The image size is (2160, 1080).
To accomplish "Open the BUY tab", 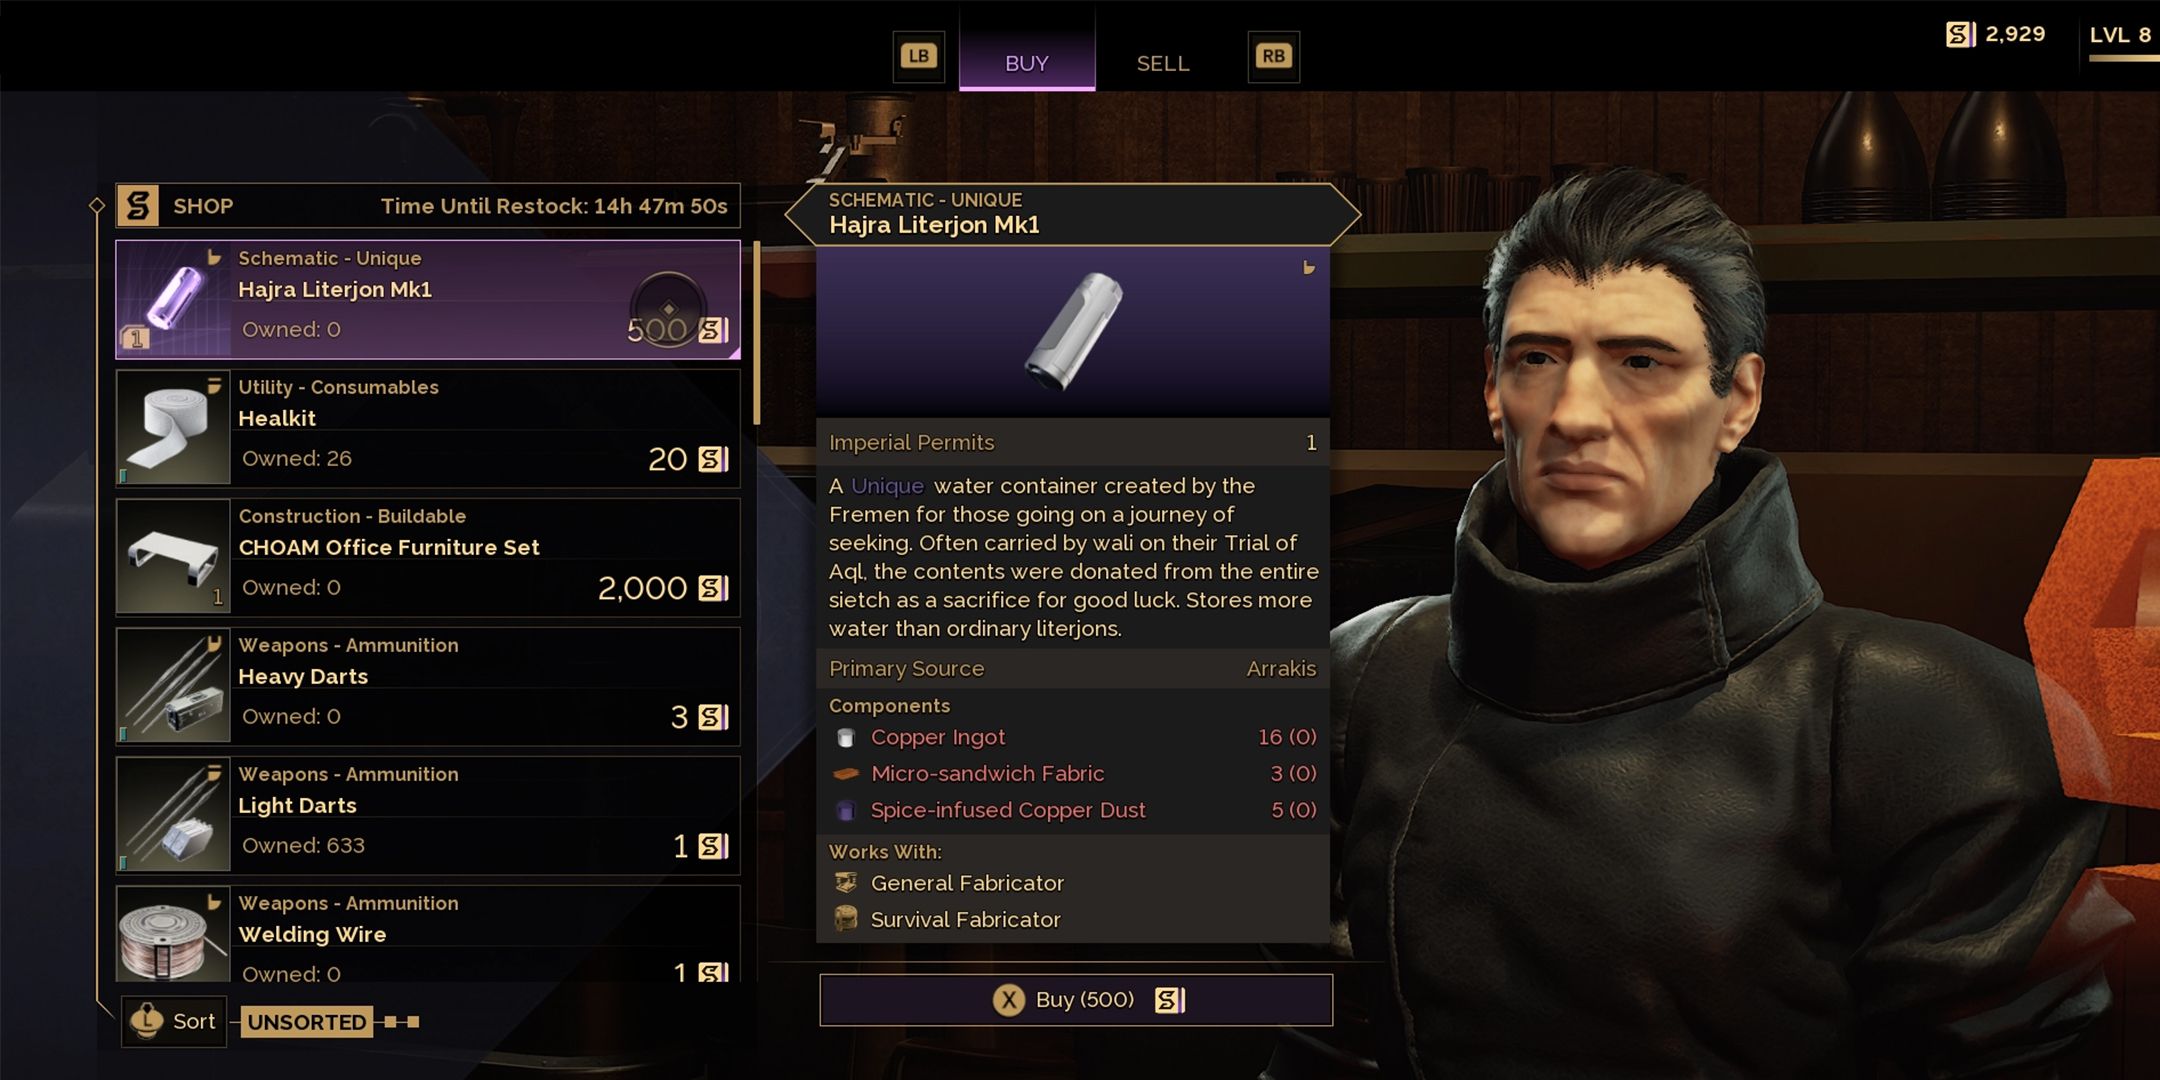I will tap(1027, 63).
